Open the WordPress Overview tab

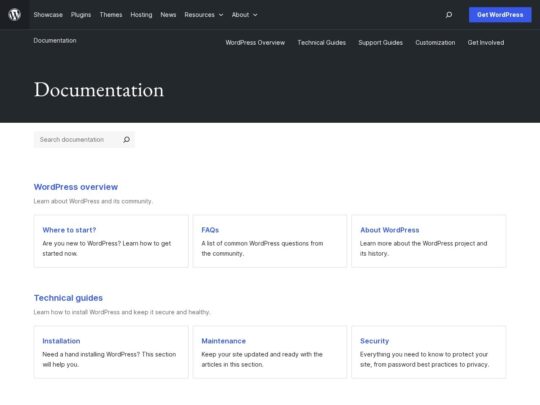click(255, 43)
